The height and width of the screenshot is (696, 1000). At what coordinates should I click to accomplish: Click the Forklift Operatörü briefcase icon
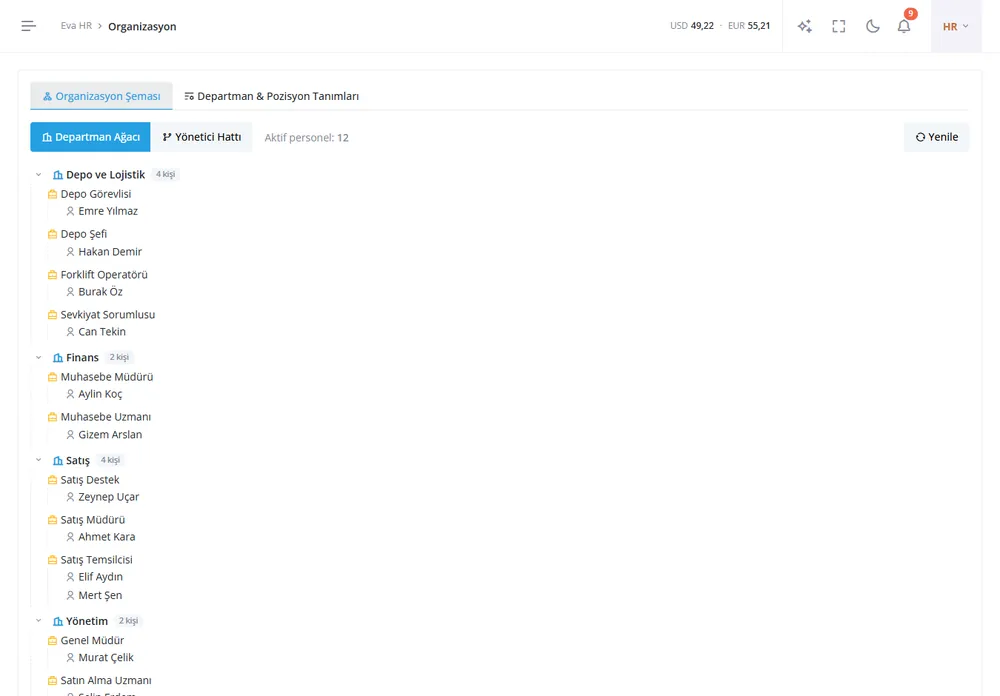52,275
